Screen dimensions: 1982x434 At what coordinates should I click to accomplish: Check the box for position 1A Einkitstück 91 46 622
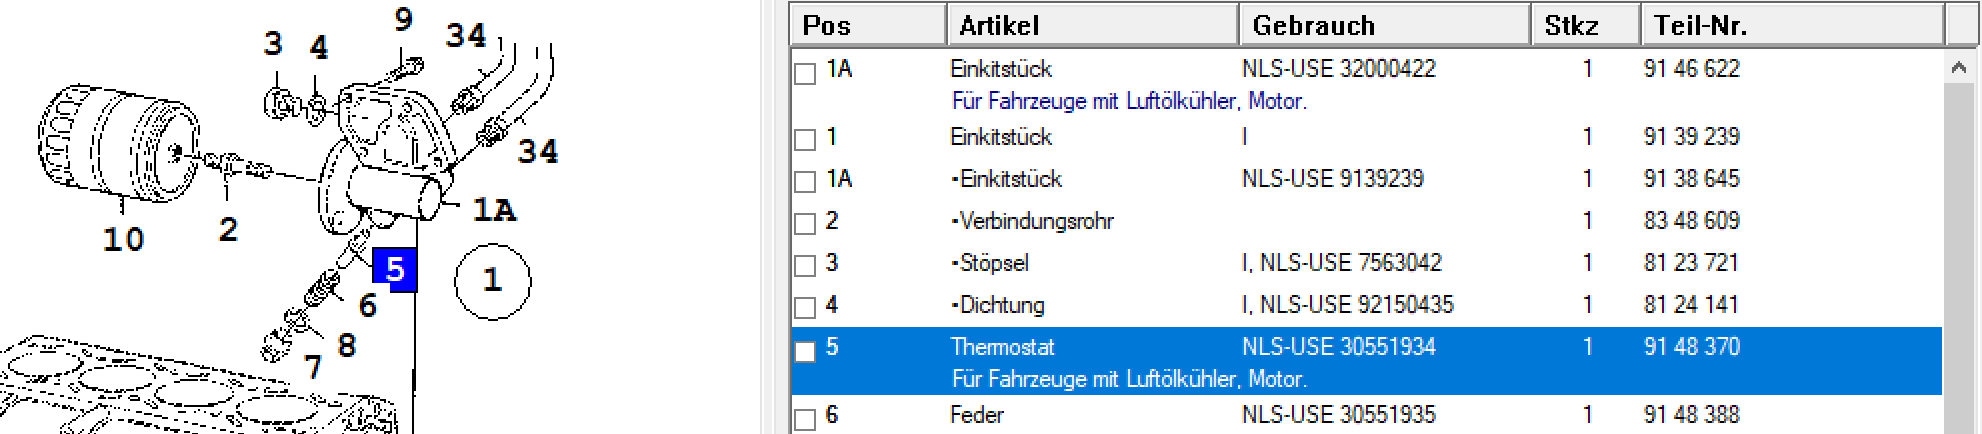805,73
